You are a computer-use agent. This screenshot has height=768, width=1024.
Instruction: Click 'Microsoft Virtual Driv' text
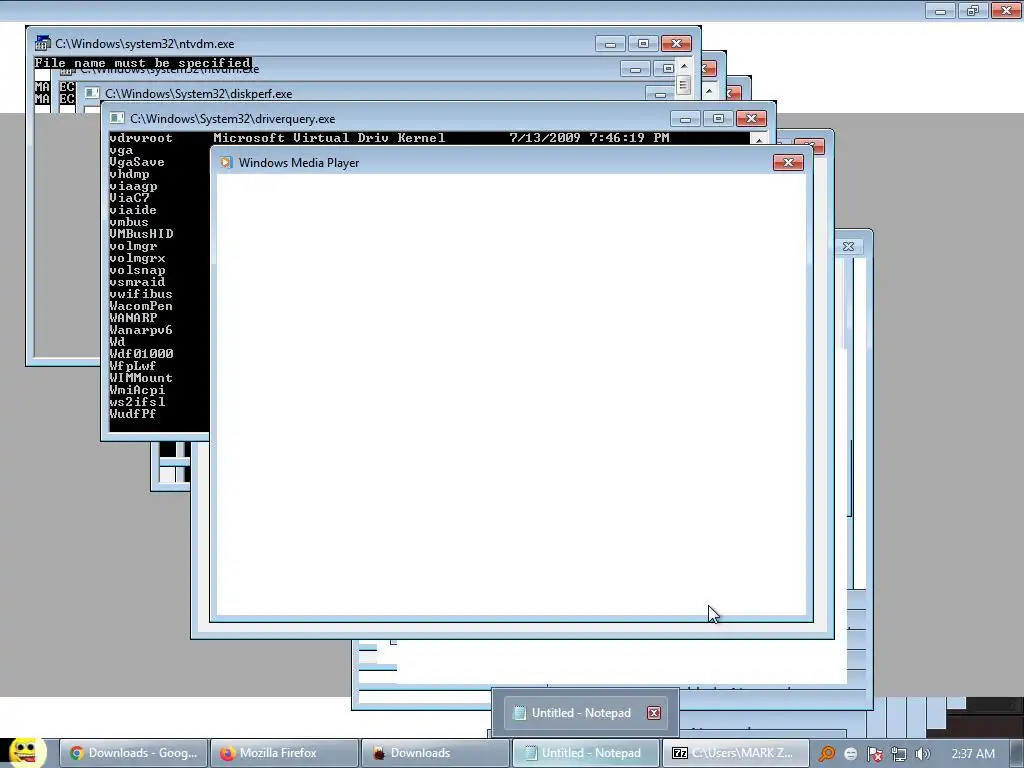(x=302, y=138)
